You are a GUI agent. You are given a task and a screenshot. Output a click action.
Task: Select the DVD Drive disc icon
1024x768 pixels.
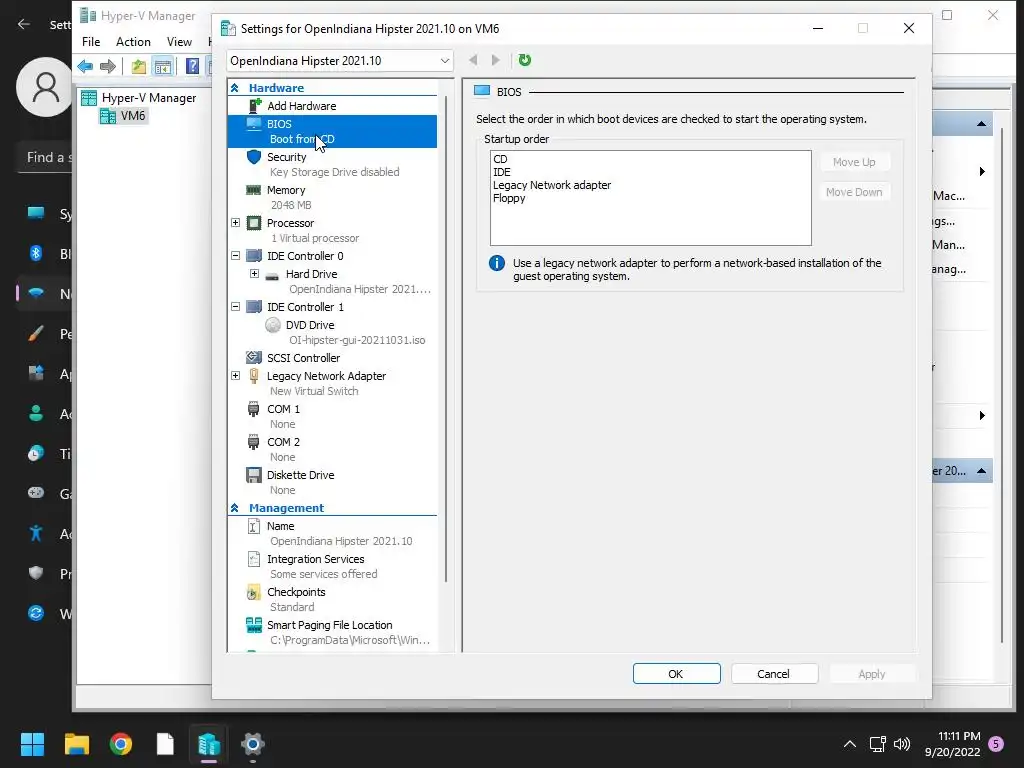(x=273, y=325)
